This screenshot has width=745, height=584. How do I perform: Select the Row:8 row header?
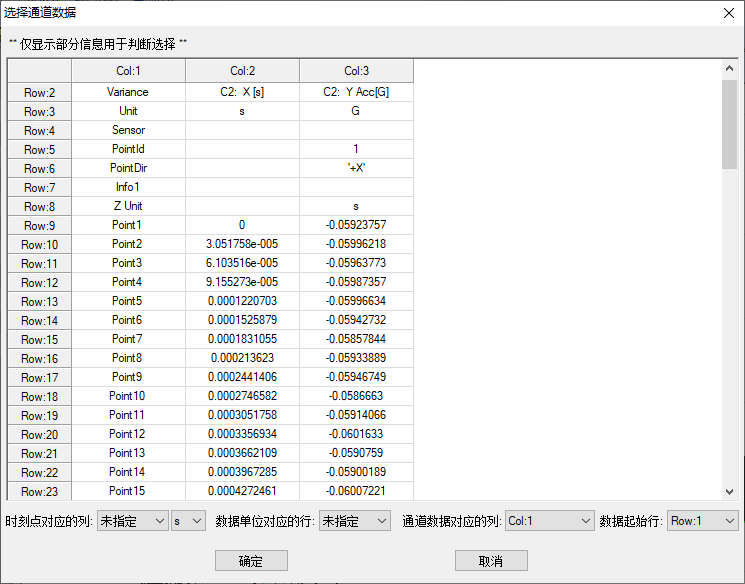click(x=39, y=206)
